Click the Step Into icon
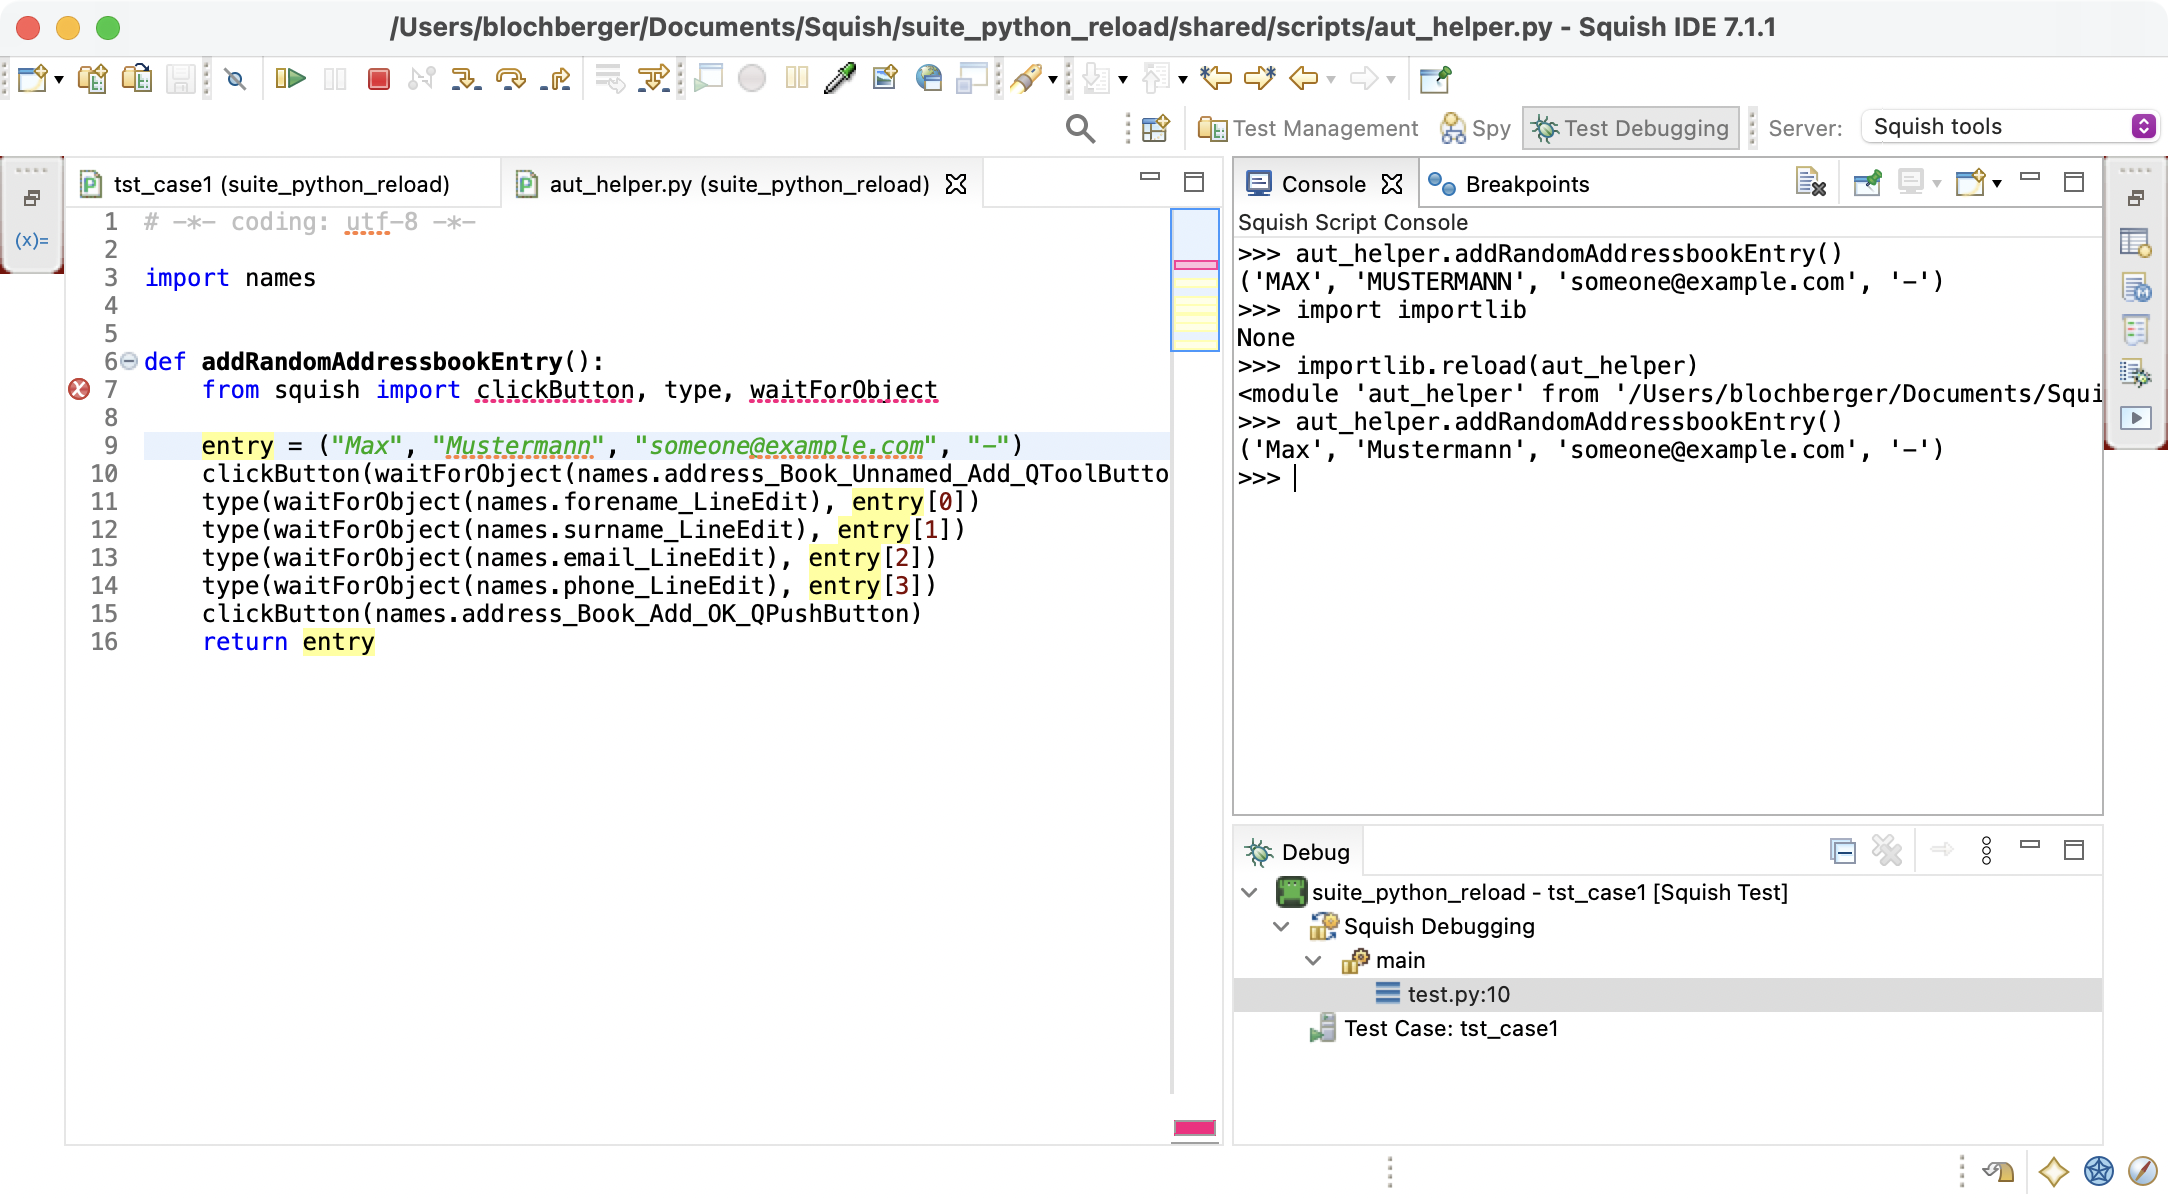This screenshot has height=1198, width=2168. [x=465, y=78]
